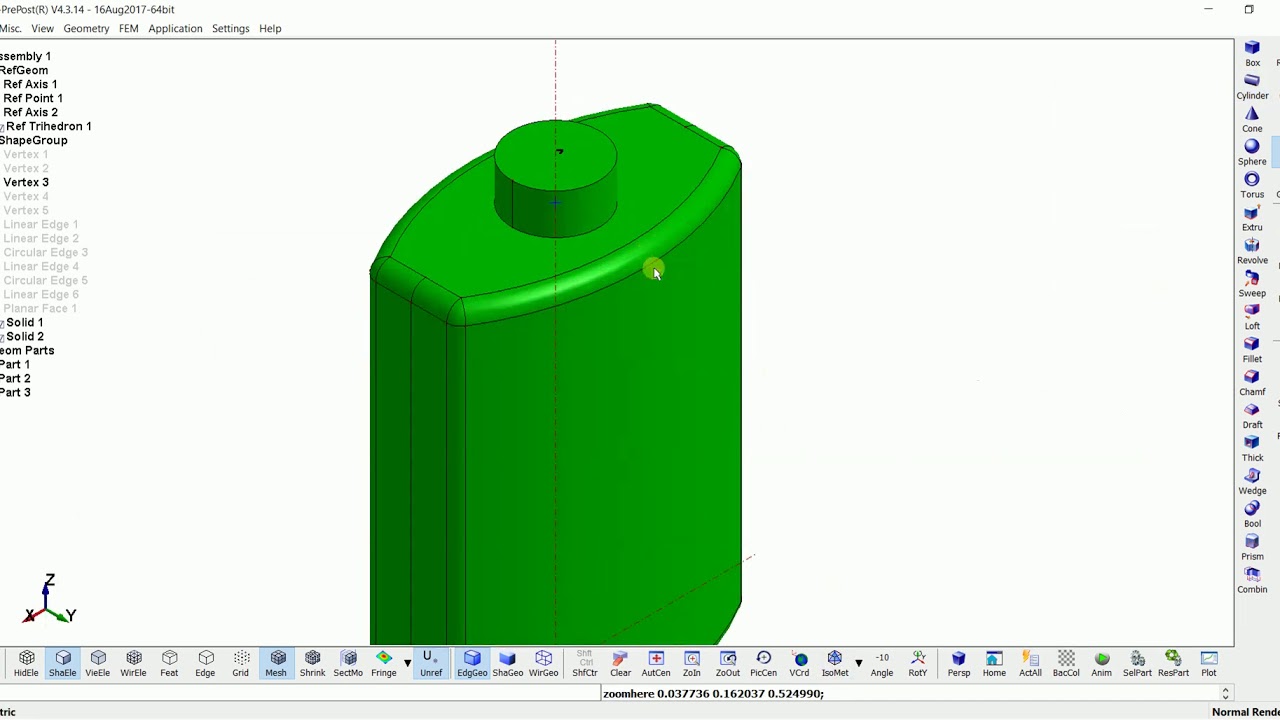The width and height of the screenshot is (1280, 720).
Task: Open the Chamf chamfer tool
Action: pyautogui.click(x=1252, y=383)
